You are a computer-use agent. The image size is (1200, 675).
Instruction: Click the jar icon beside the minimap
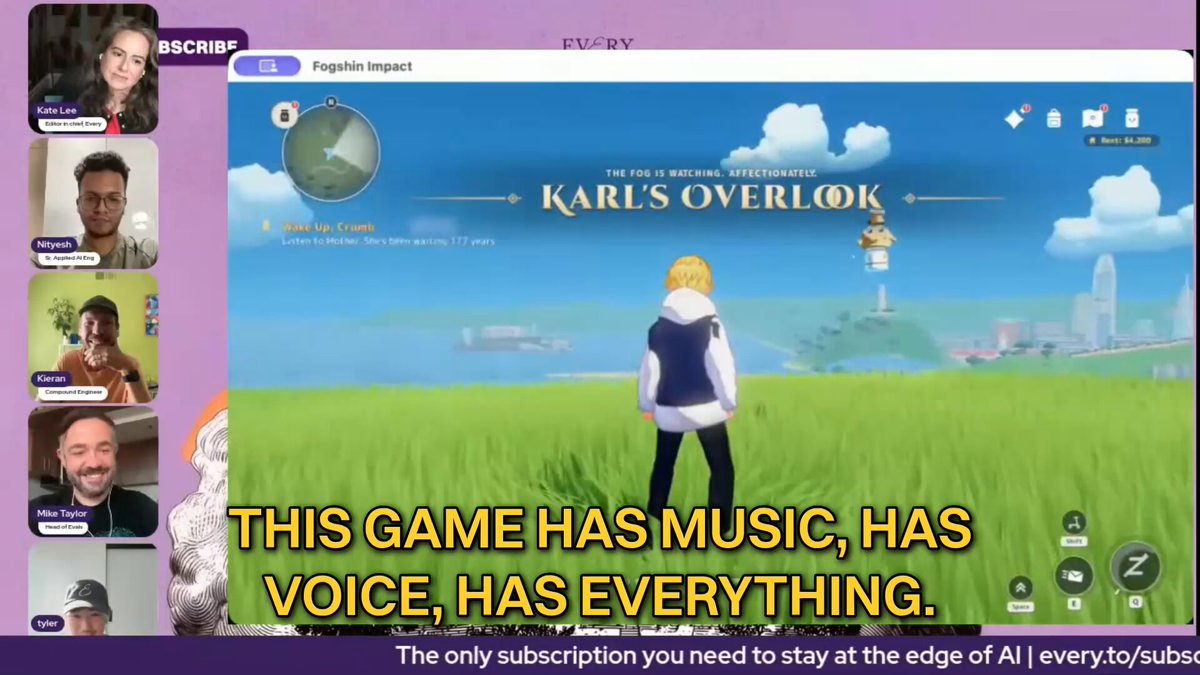point(286,115)
